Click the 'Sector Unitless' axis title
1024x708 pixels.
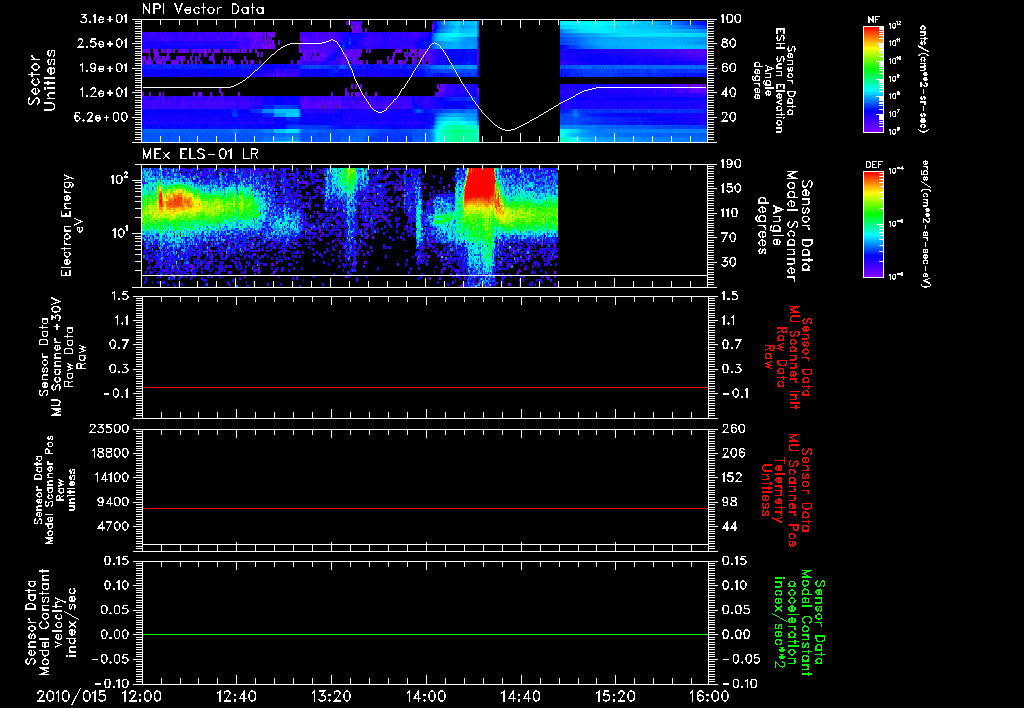(42, 80)
